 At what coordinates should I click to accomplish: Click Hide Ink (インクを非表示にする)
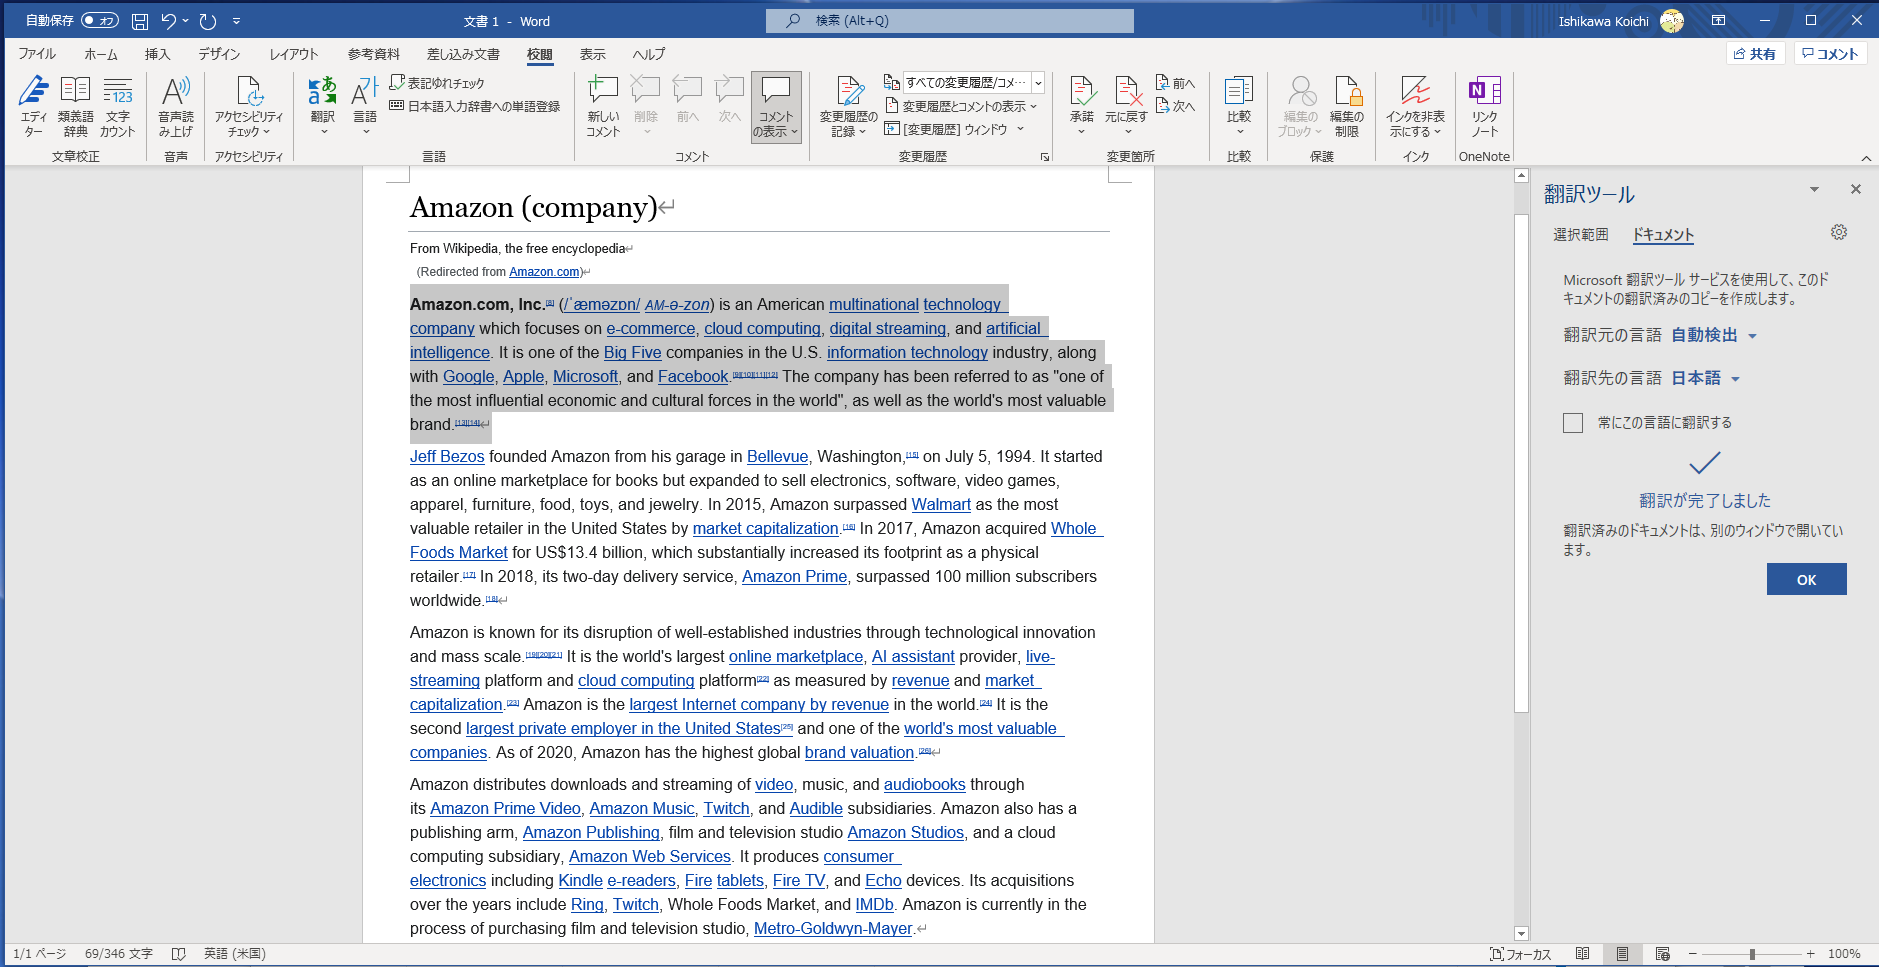(1415, 106)
